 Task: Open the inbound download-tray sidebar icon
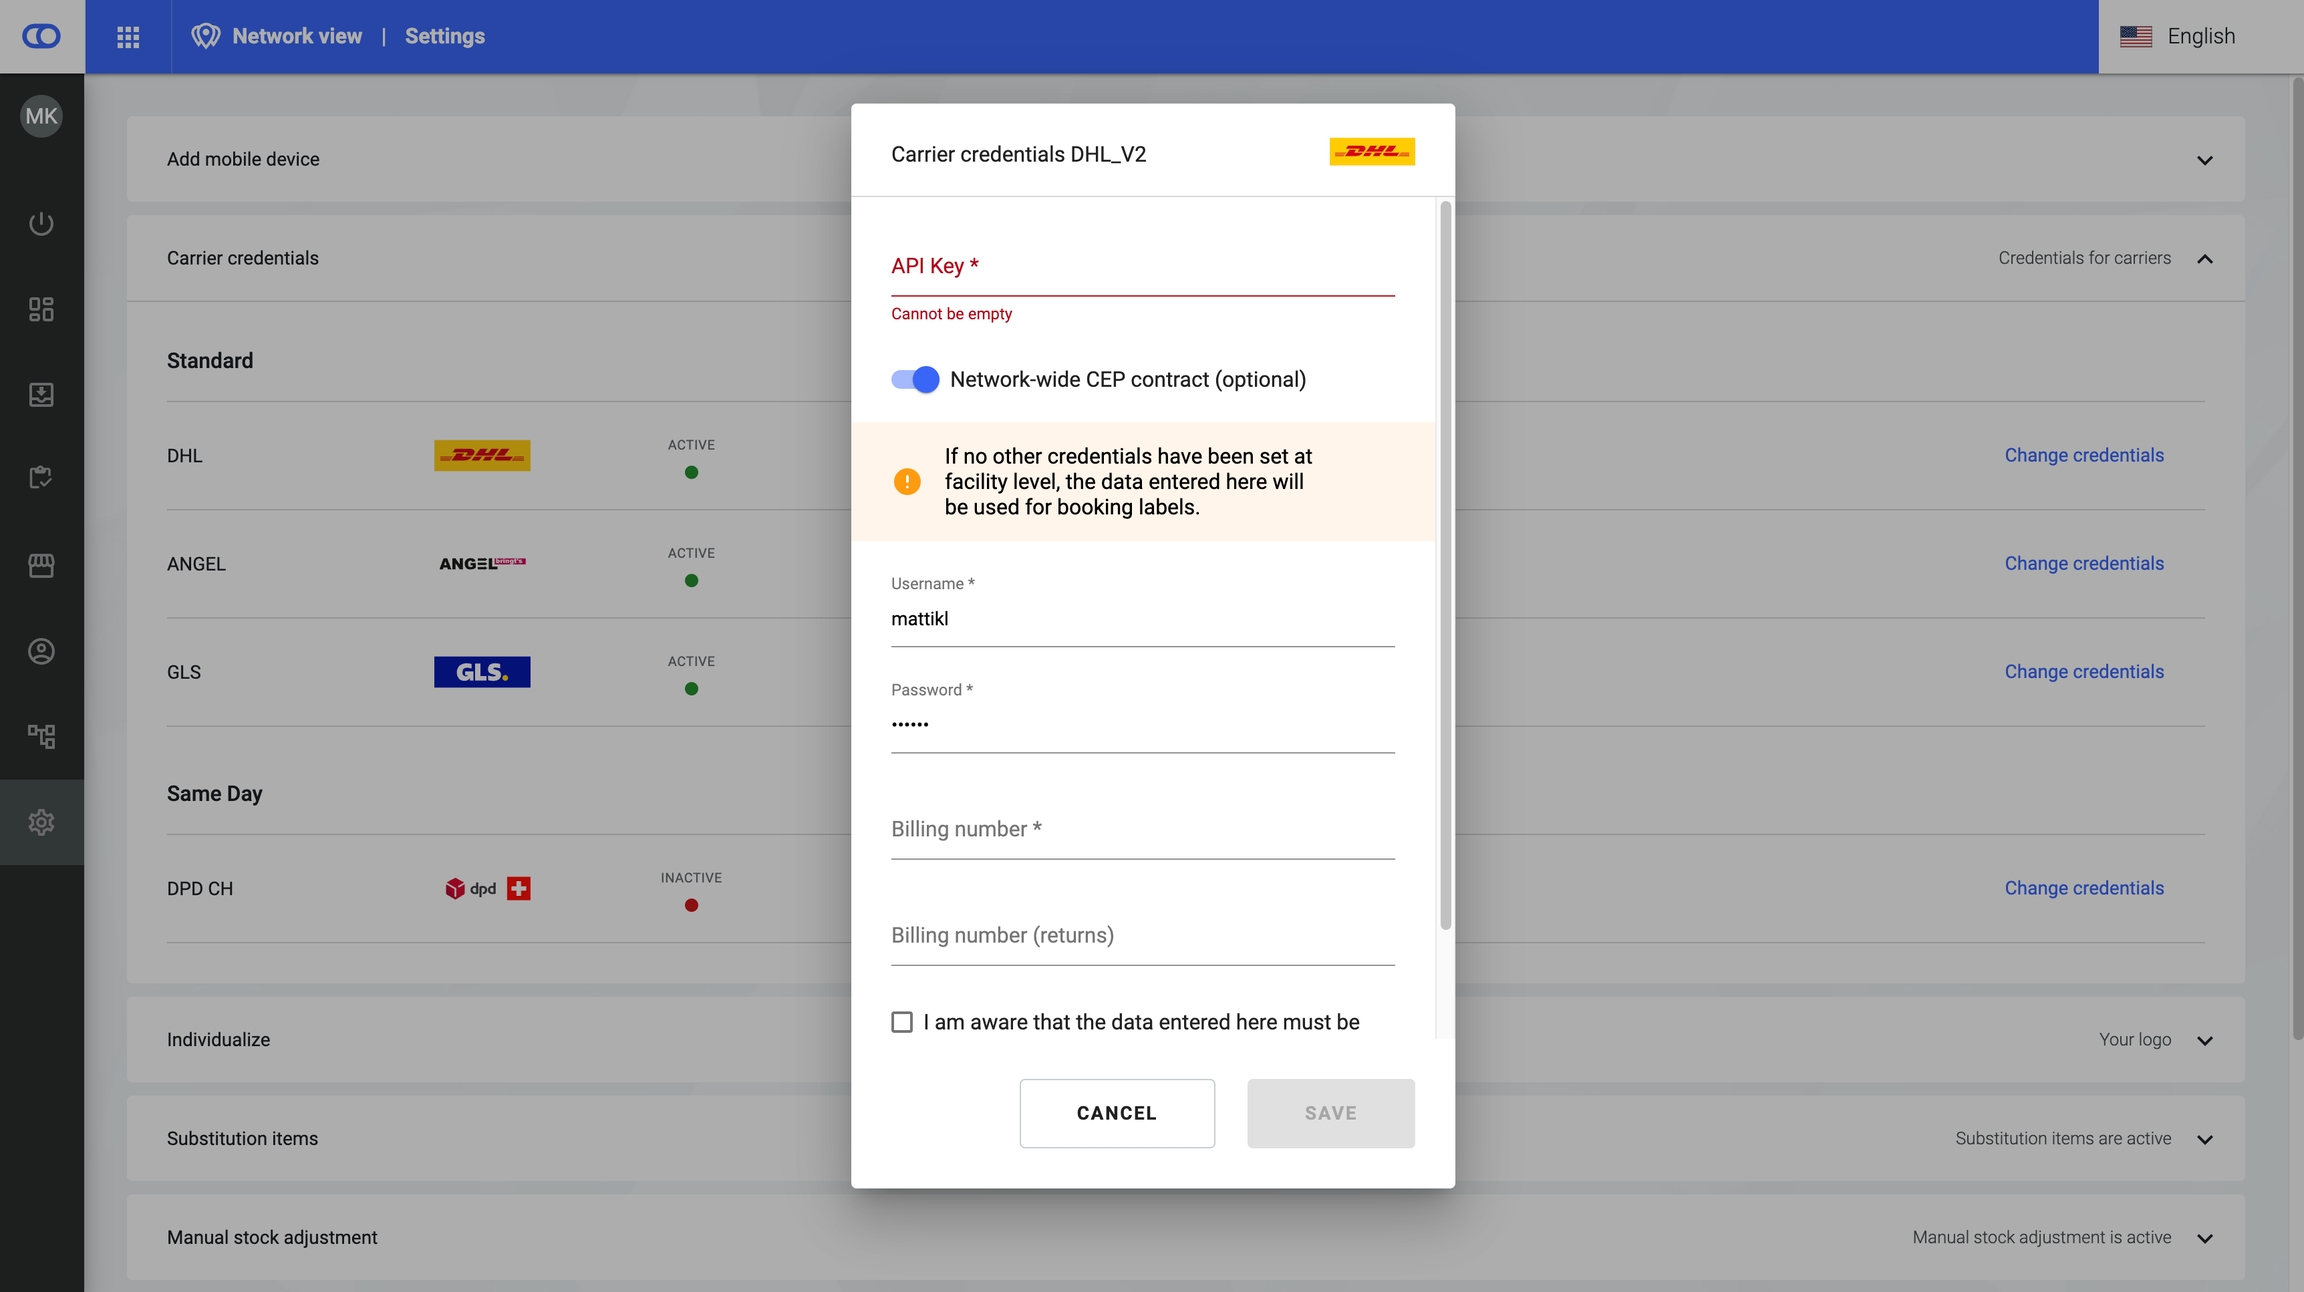click(41, 394)
